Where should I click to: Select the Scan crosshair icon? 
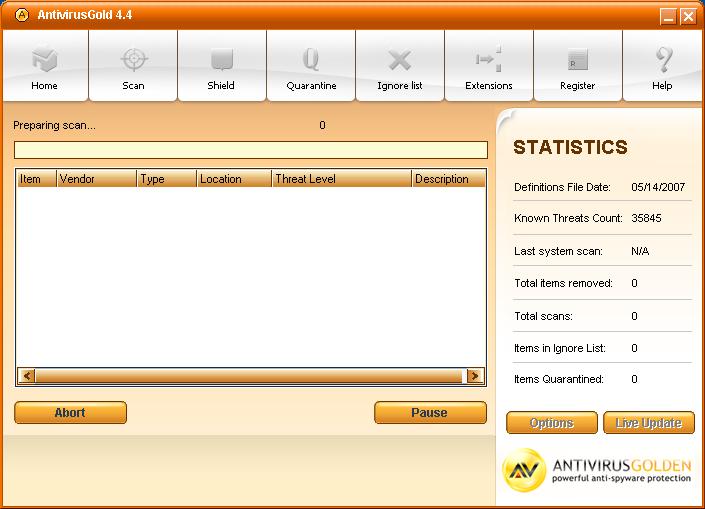pyautogui.click(x=133, y=62)
